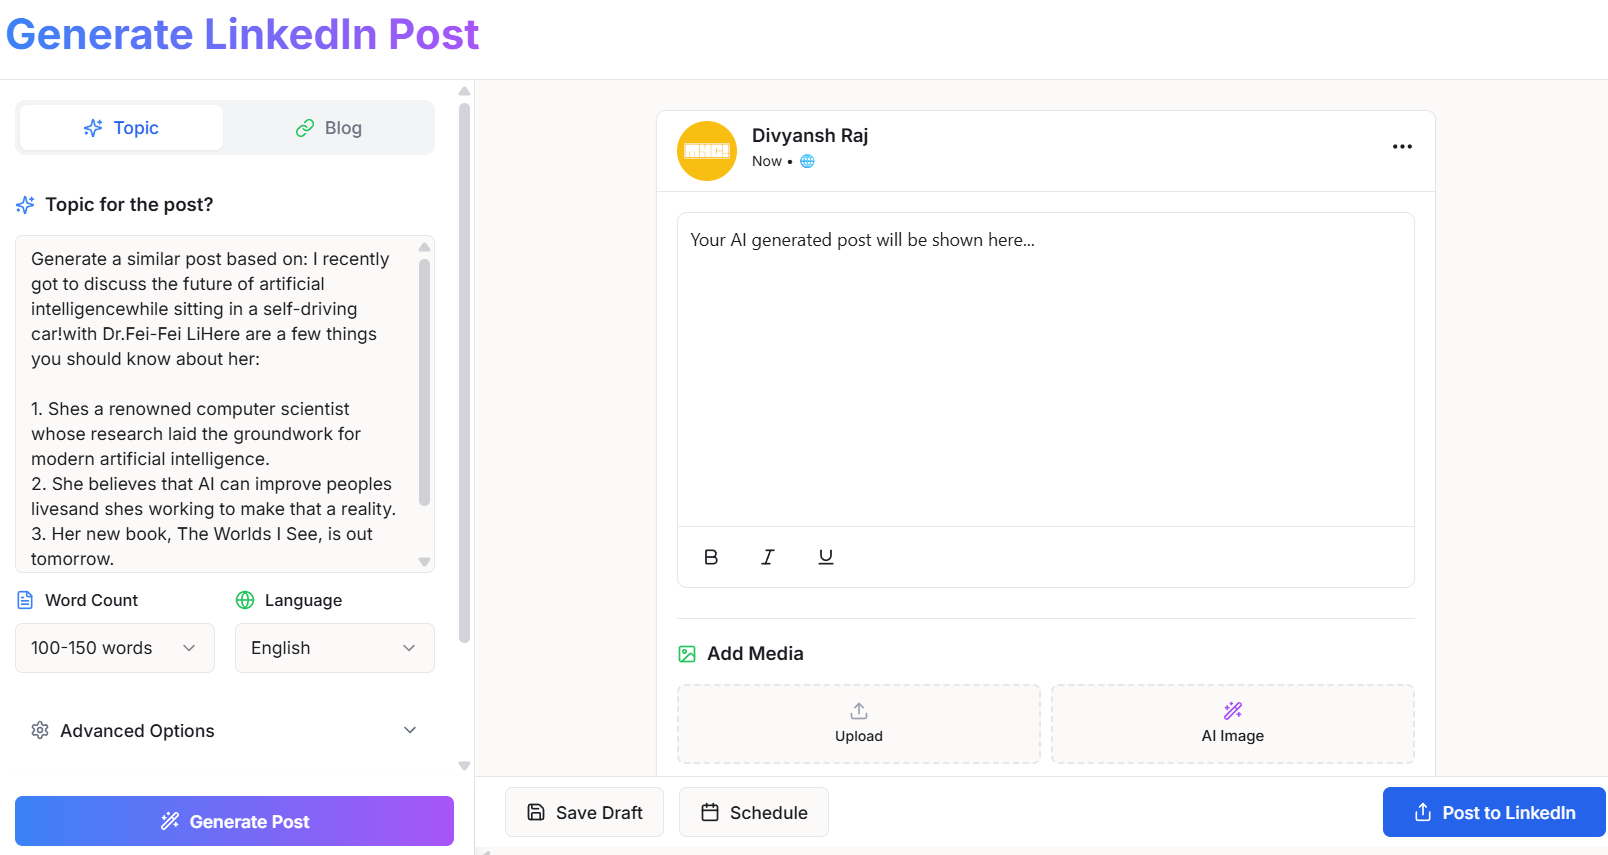This screenshot has width=1608, height=855.
Task: Click the Schedule button
Action: click(754, 812)
